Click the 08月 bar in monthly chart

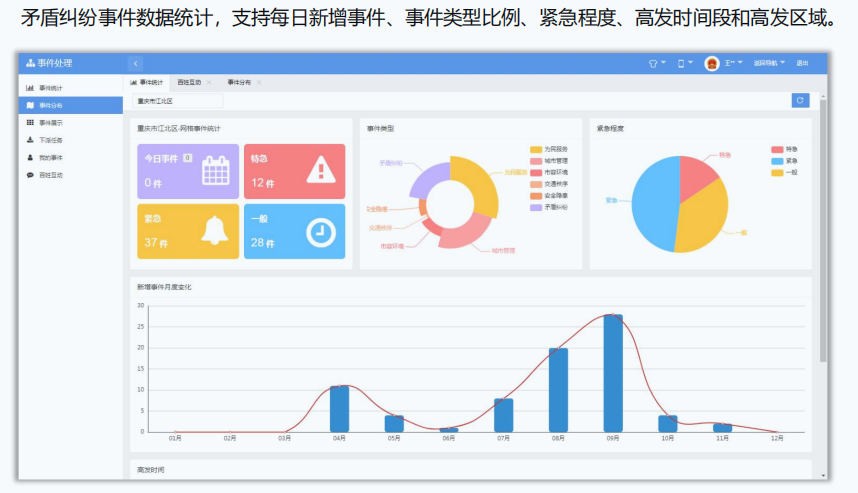click(x=558, y=390)
